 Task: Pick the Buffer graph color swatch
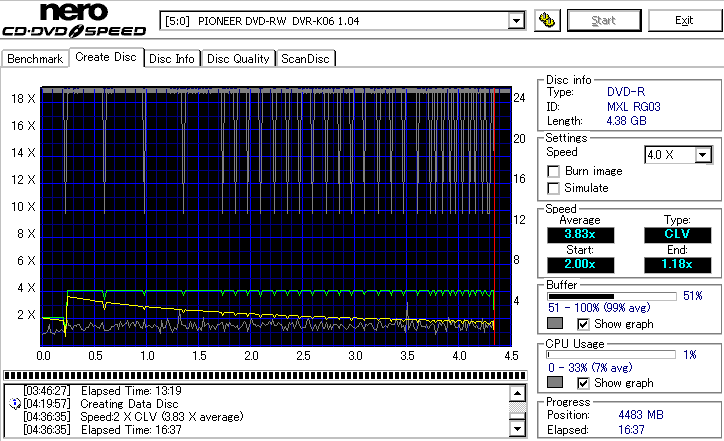click(x=555, y=323)
